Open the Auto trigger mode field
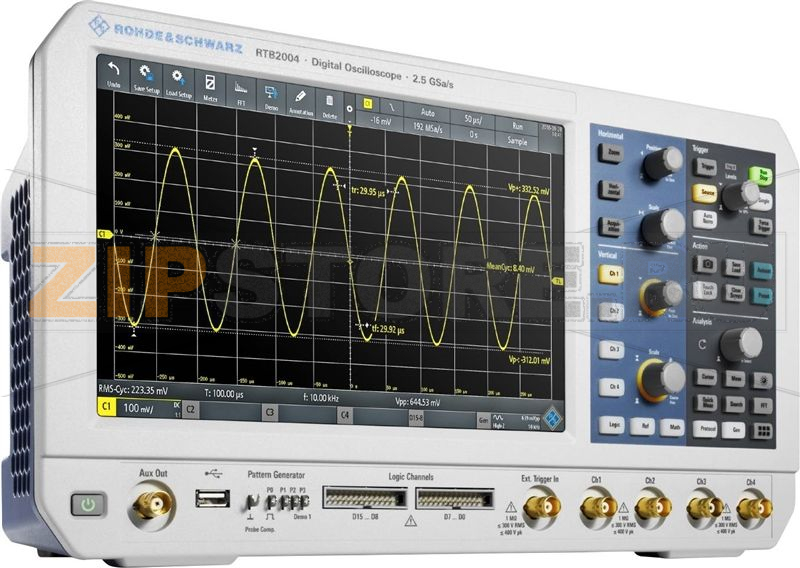Viewport: 800px width, 568px height. click(427, 111)
